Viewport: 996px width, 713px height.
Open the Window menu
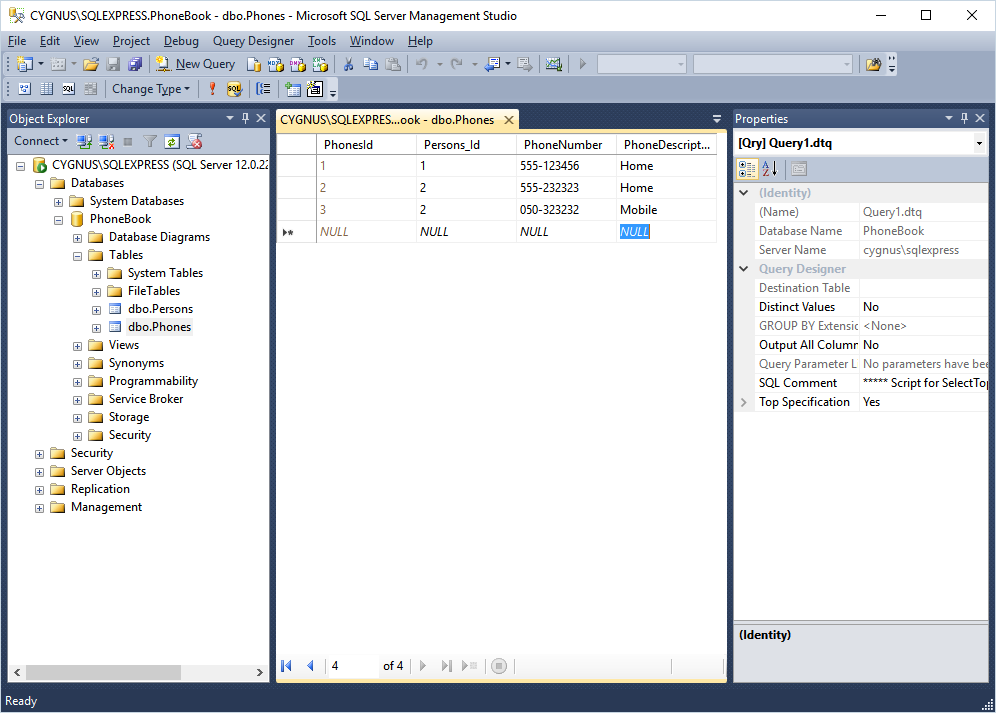point(372,41)
